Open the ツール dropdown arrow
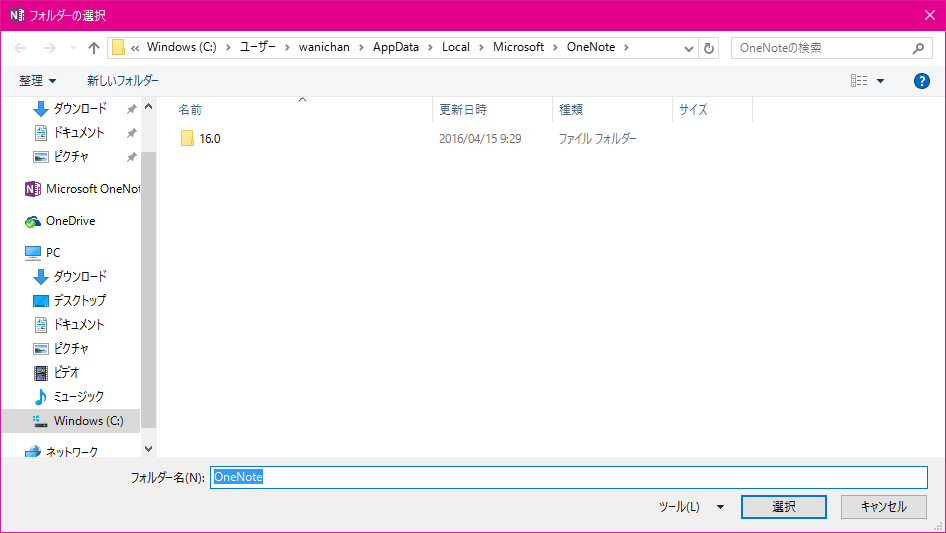This screenshot has height=533, width=946. coord(720,507)
